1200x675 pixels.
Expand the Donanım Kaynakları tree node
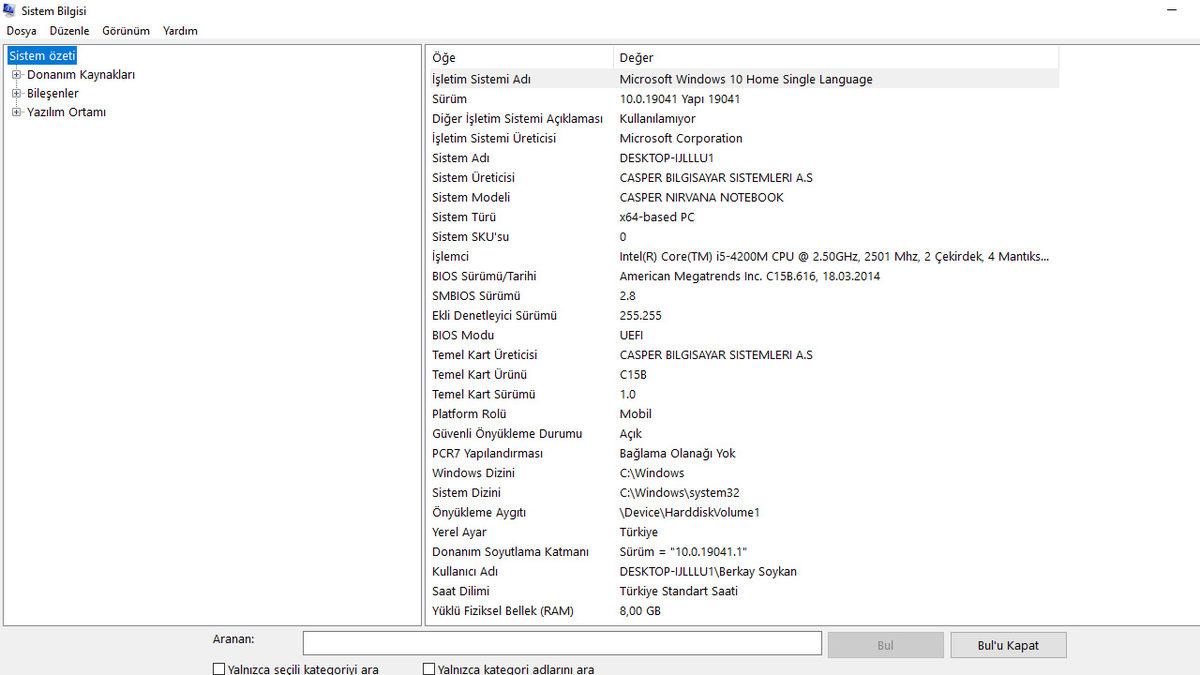[x=16, y=75]
